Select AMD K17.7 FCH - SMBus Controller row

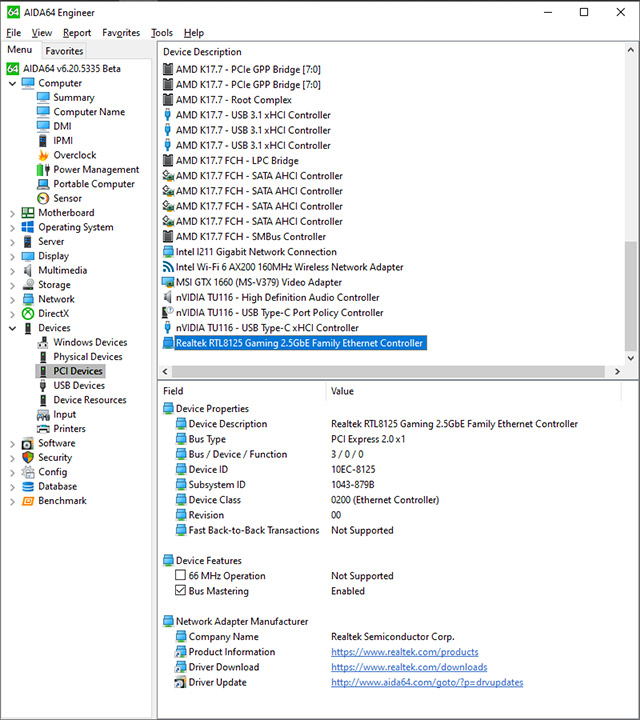pos(244,236)
